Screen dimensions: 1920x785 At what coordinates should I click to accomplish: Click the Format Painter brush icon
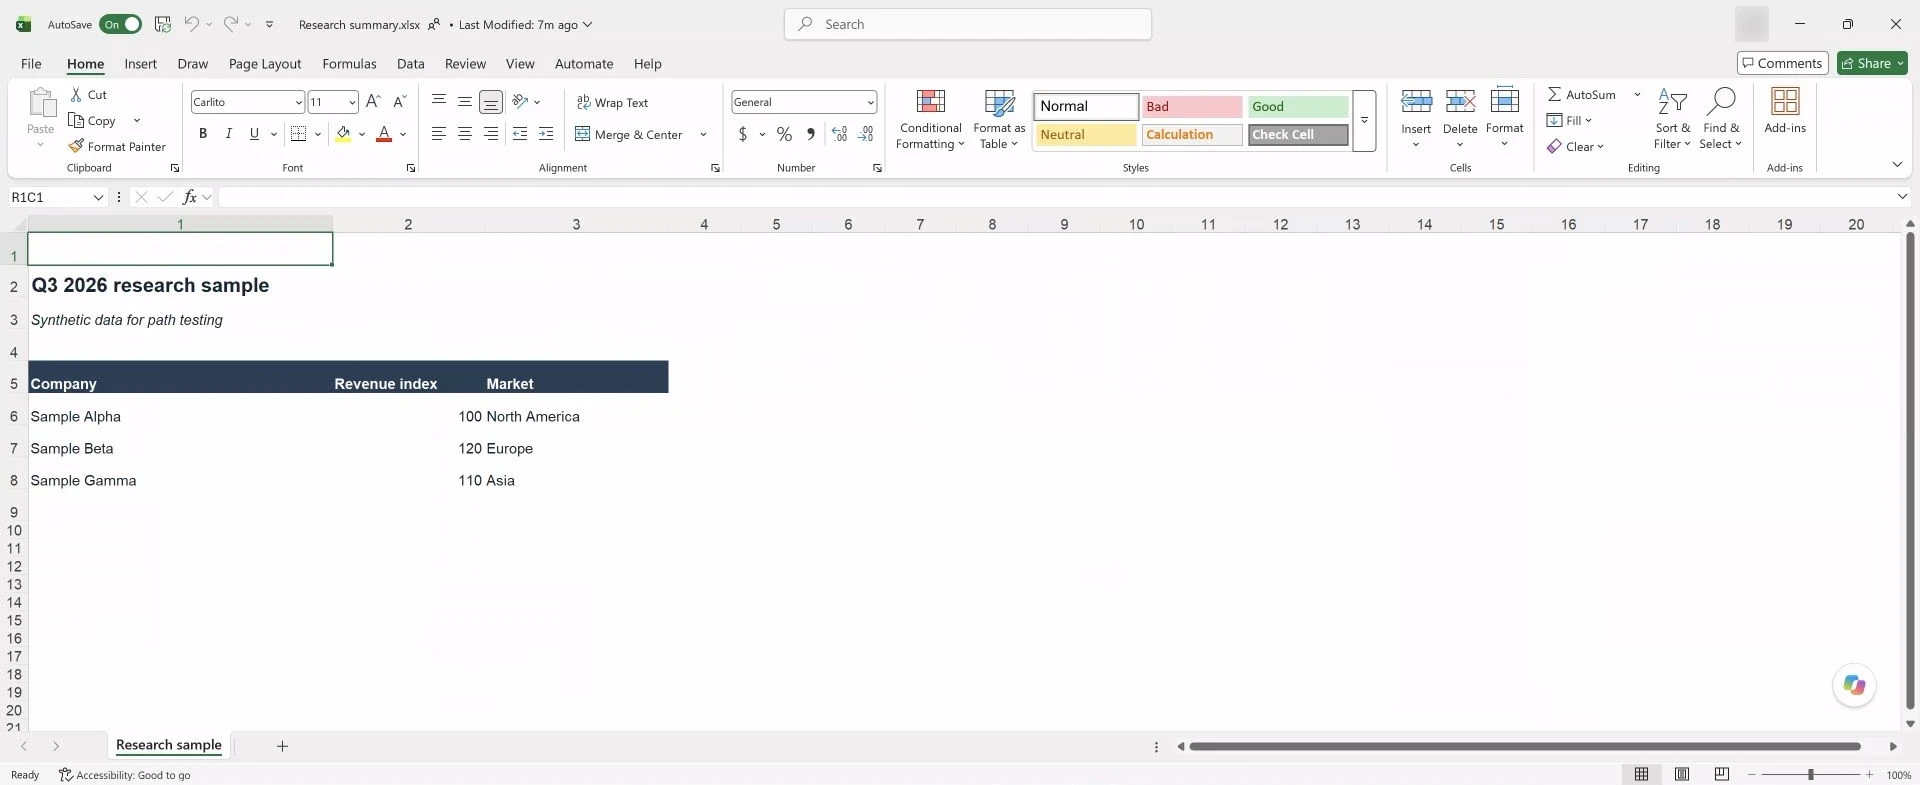[x=76, y=146]
